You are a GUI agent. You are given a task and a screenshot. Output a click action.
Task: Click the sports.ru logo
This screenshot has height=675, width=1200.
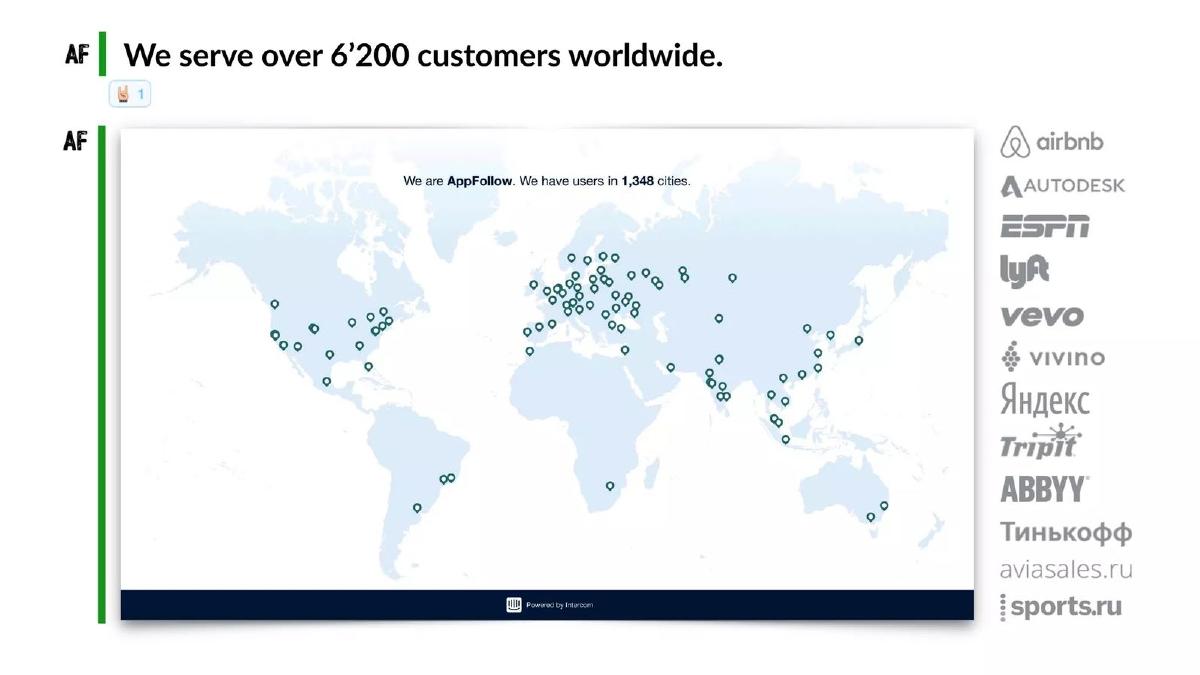1061,606
